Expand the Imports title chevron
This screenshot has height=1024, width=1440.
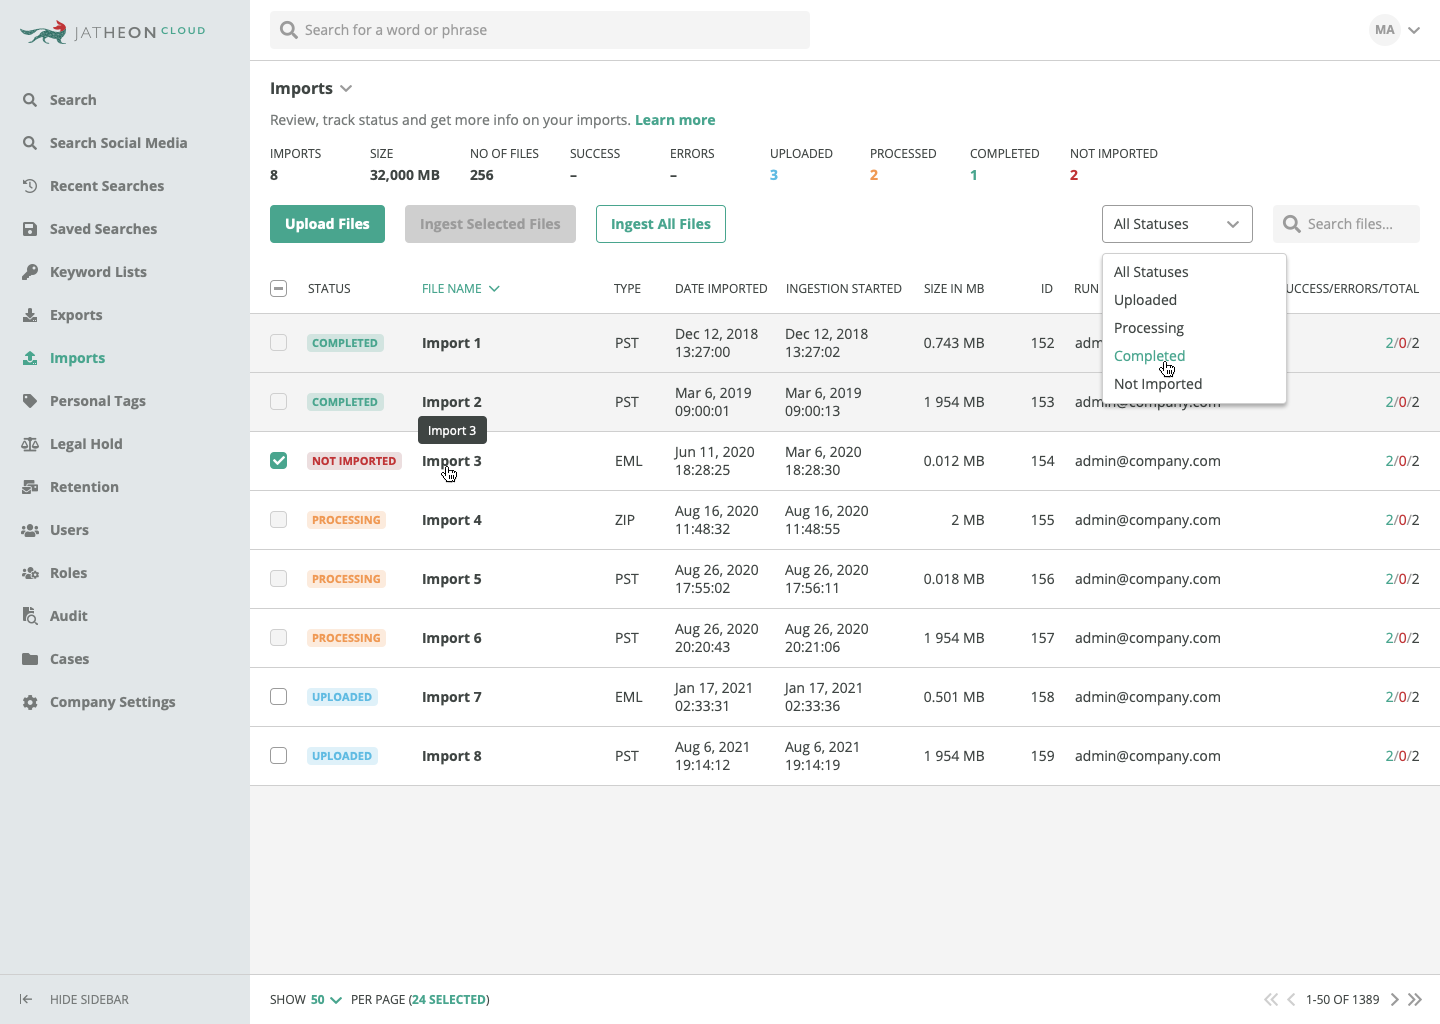coord(346,88)
